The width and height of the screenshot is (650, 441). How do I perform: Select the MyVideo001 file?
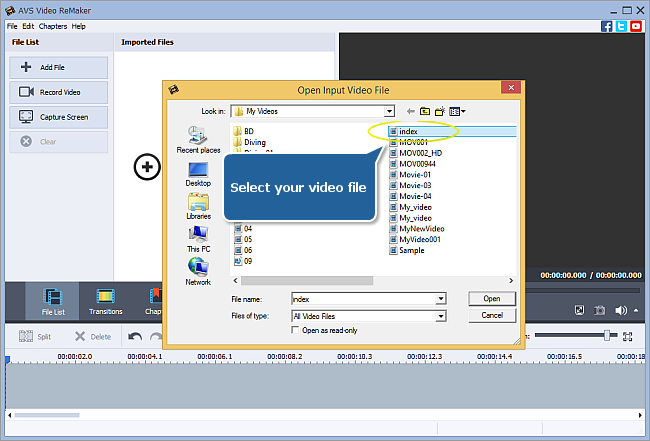click(x=415, y=239)
